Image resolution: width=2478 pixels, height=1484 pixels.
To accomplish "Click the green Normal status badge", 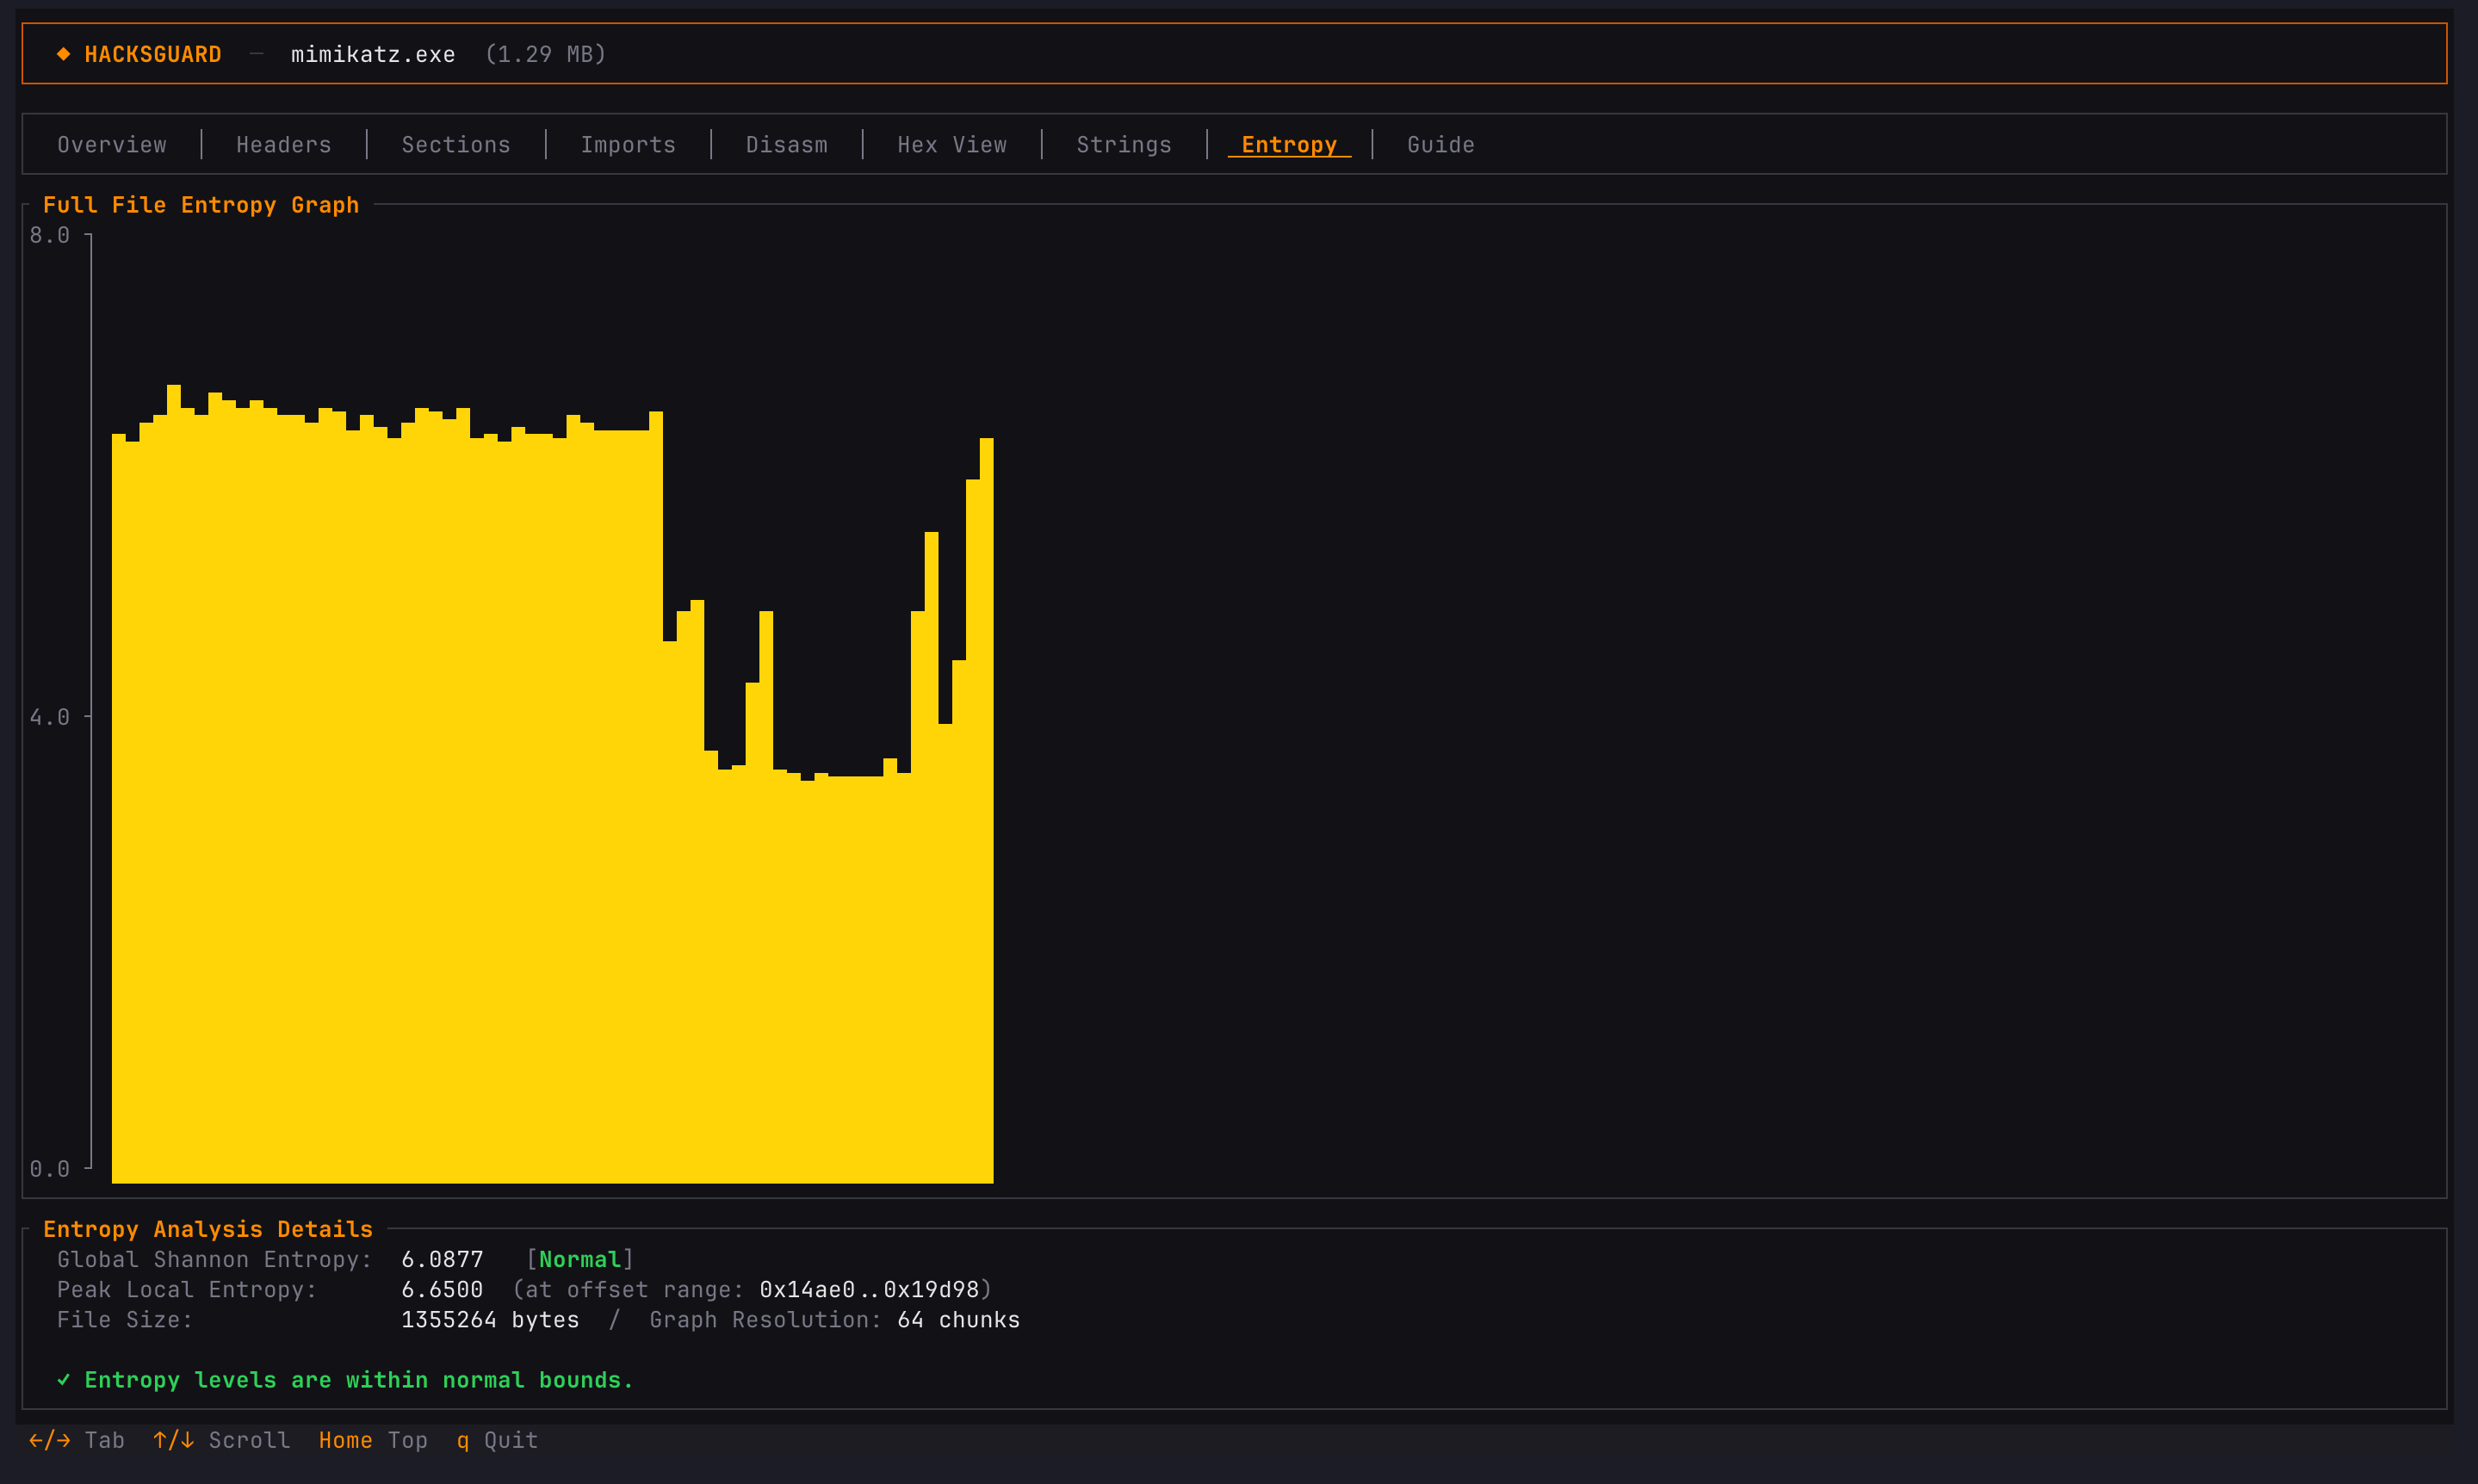I will 580,1259.
